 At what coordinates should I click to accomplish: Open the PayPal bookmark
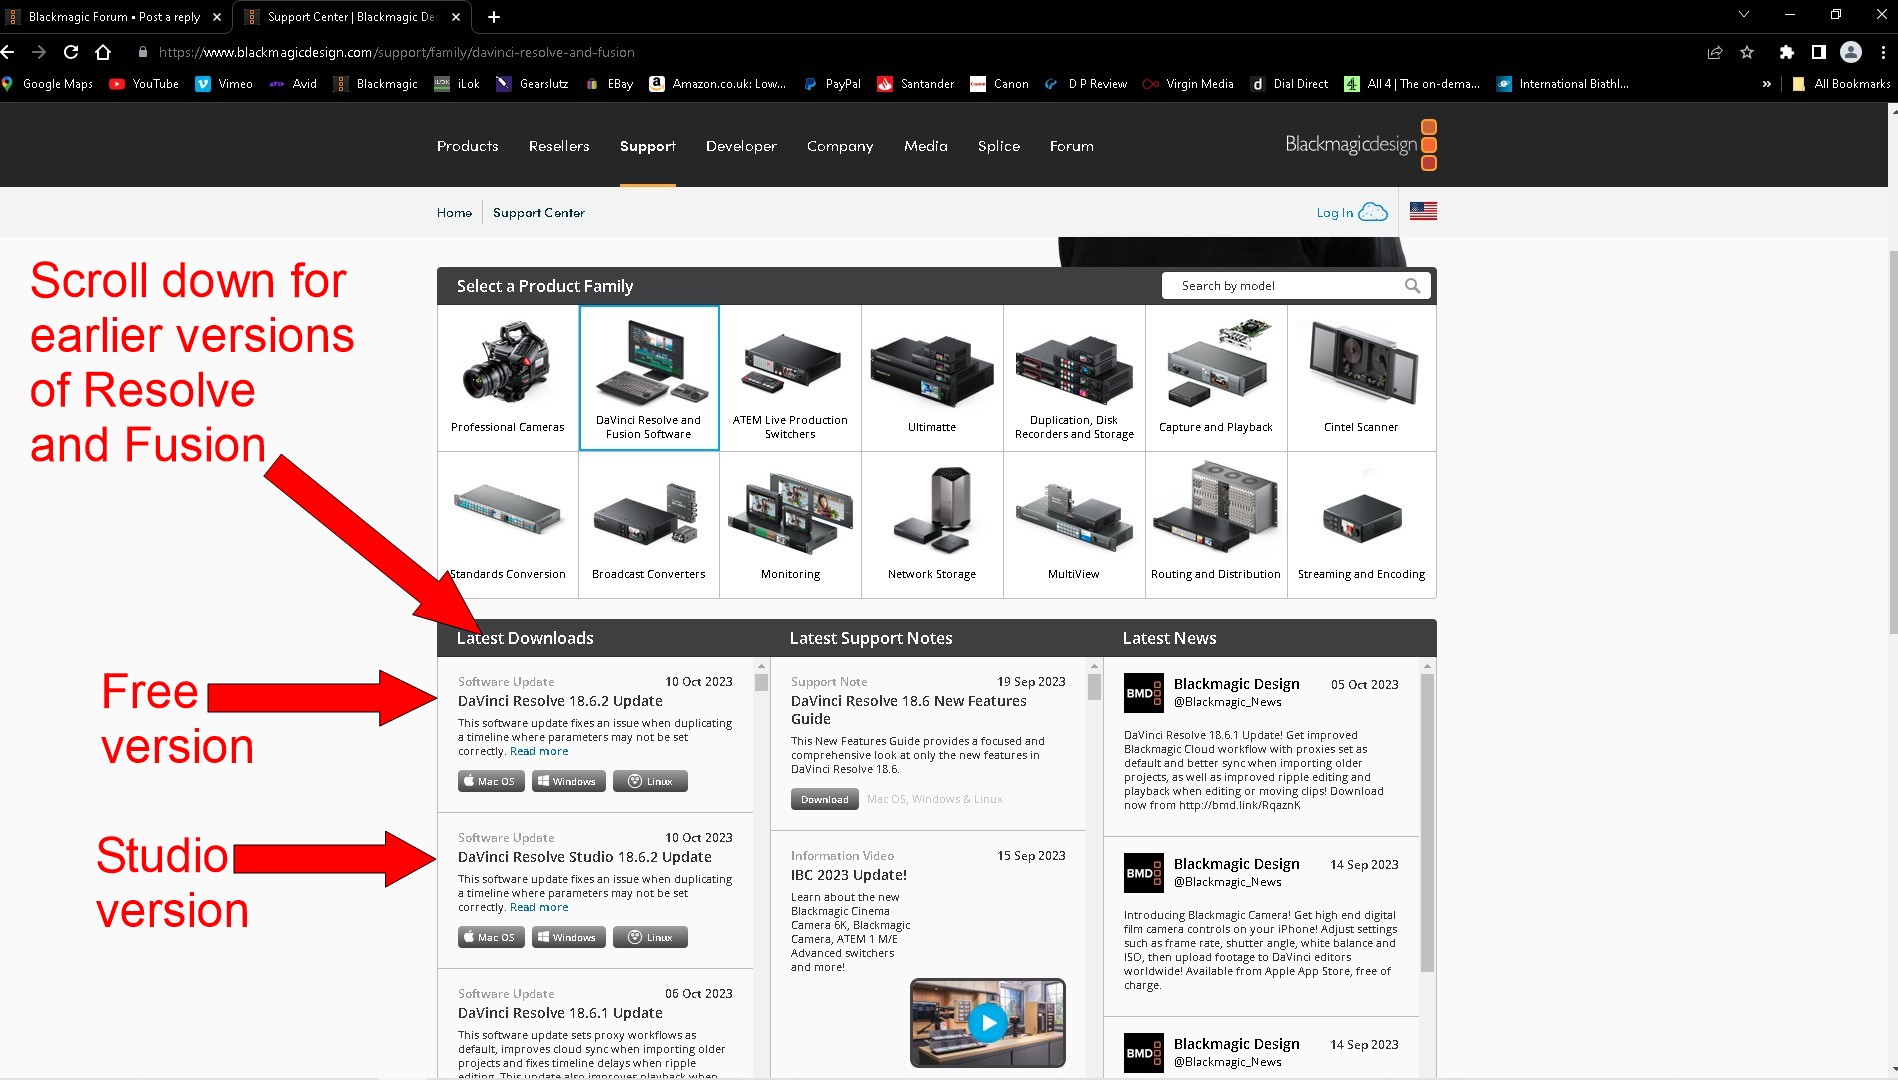pyautogui.click(x=832, y=84)
